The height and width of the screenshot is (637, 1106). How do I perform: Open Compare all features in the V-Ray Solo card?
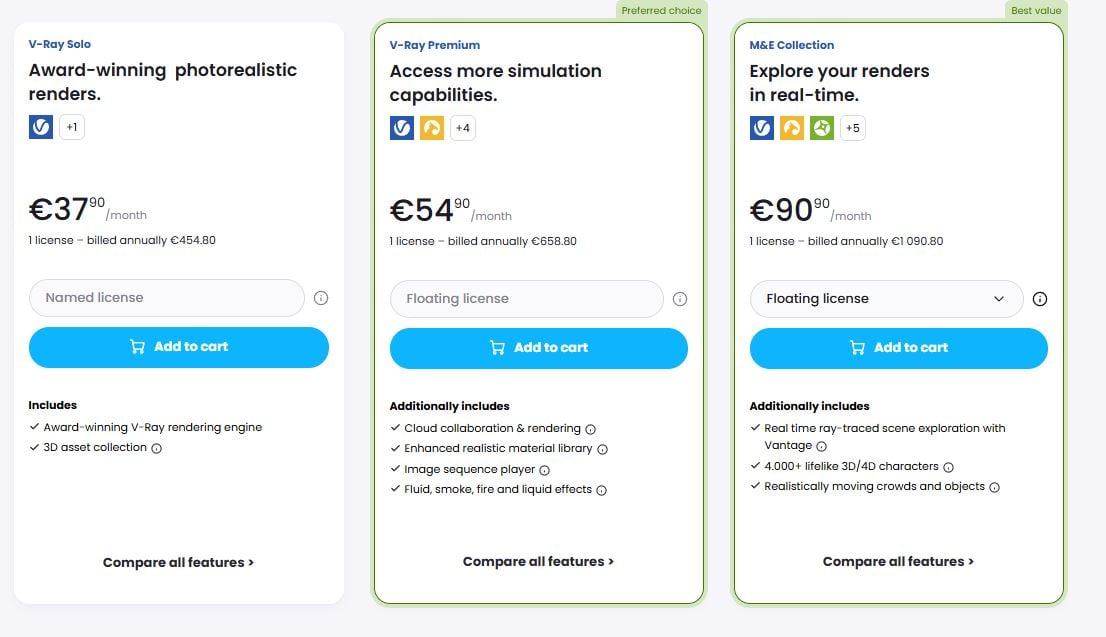(178, 563)
